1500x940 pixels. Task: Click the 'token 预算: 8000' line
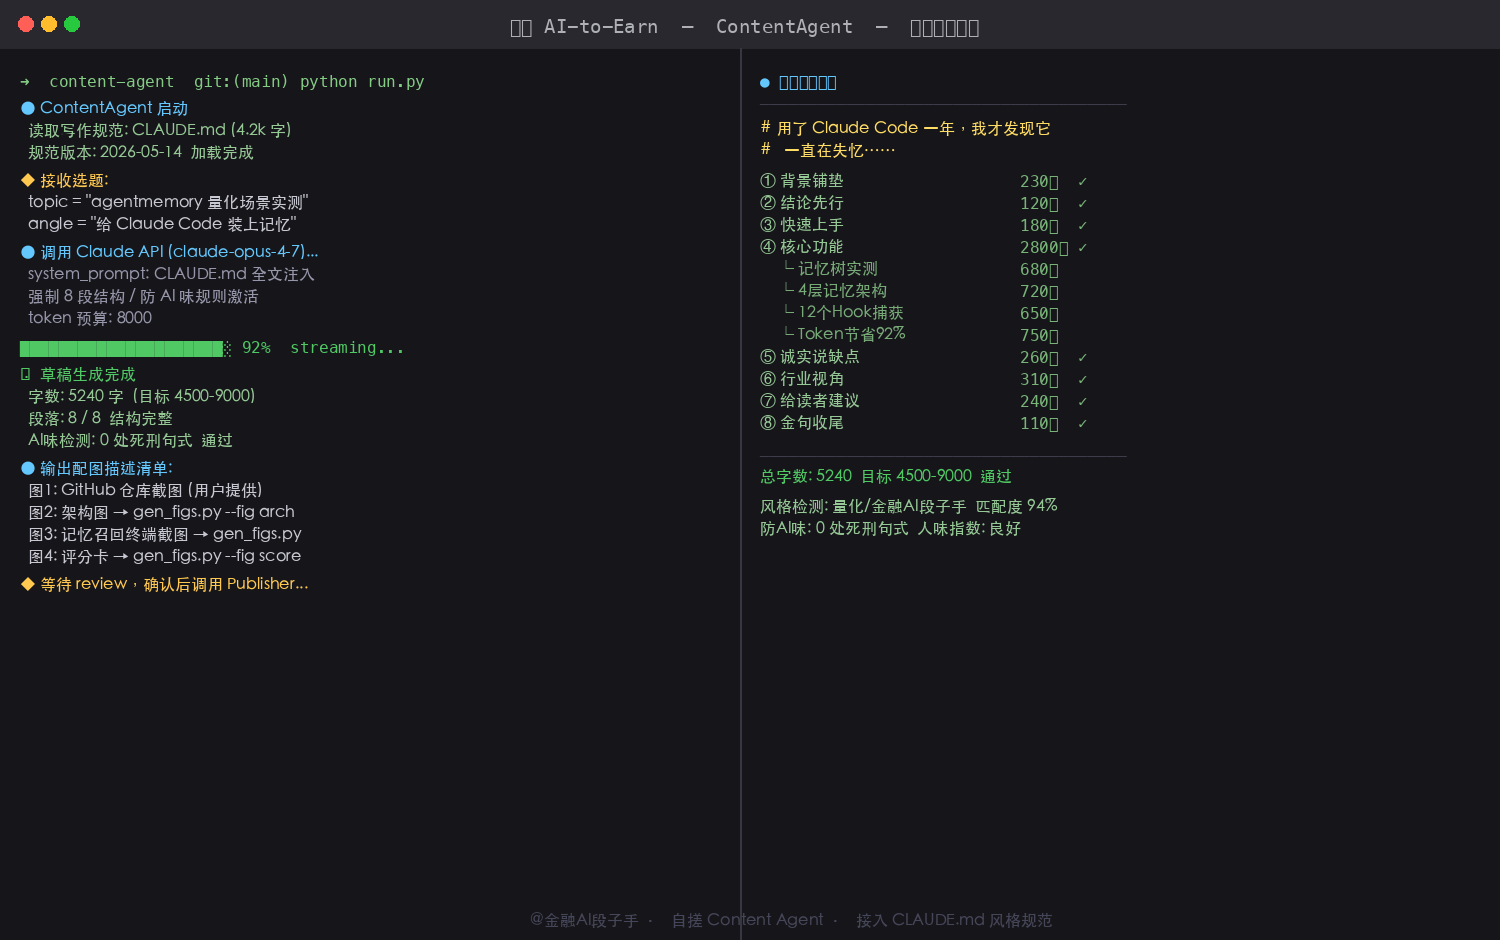[90, 318]
